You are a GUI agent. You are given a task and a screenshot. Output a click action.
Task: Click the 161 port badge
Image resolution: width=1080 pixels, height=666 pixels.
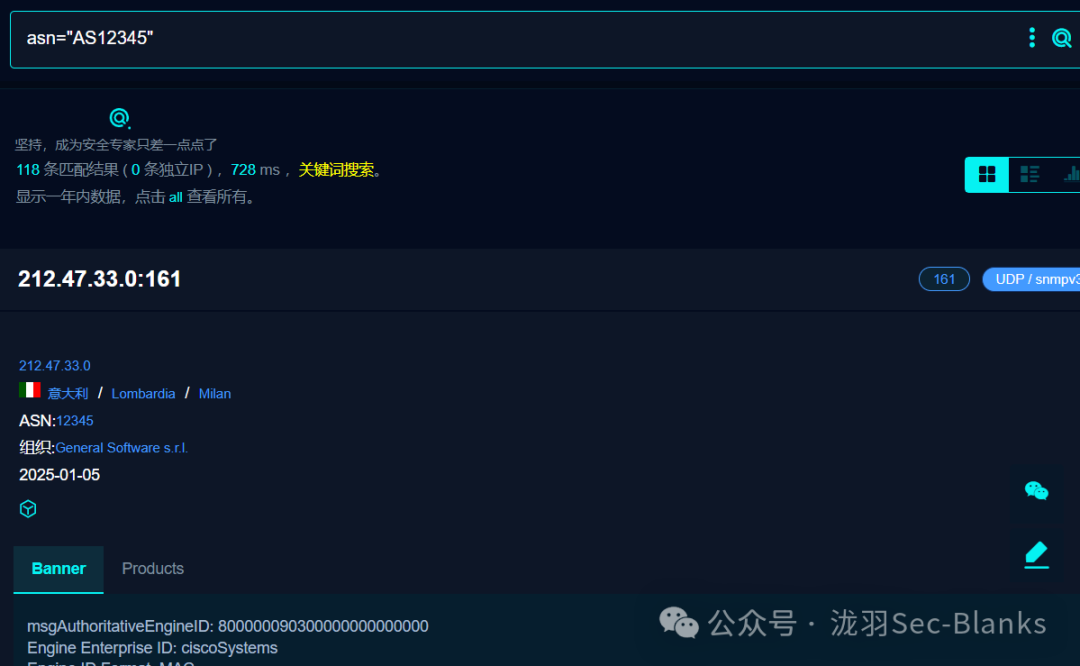point(944,279)
